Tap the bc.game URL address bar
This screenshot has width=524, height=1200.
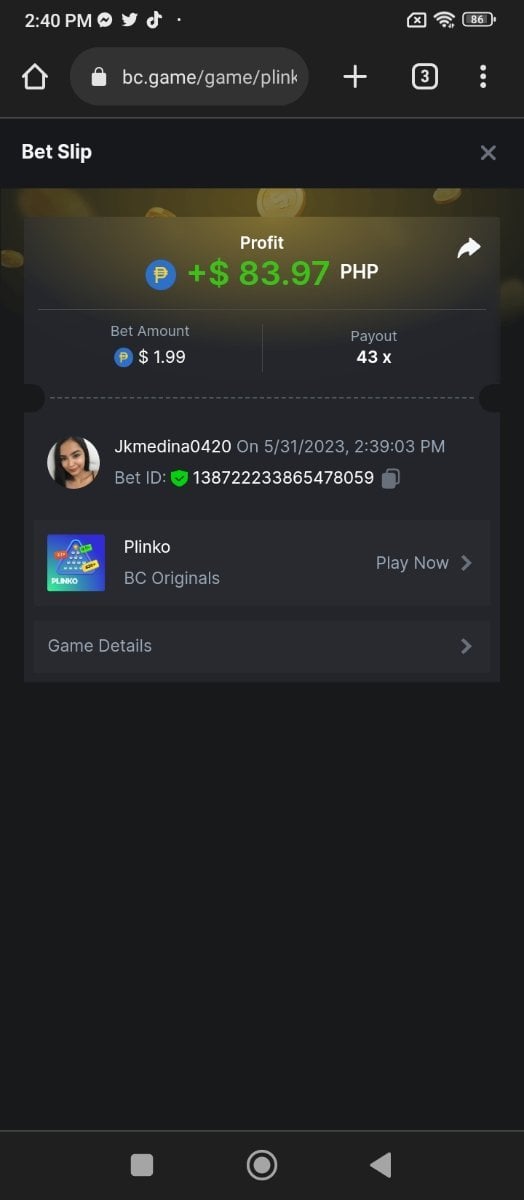click(189, 77)
